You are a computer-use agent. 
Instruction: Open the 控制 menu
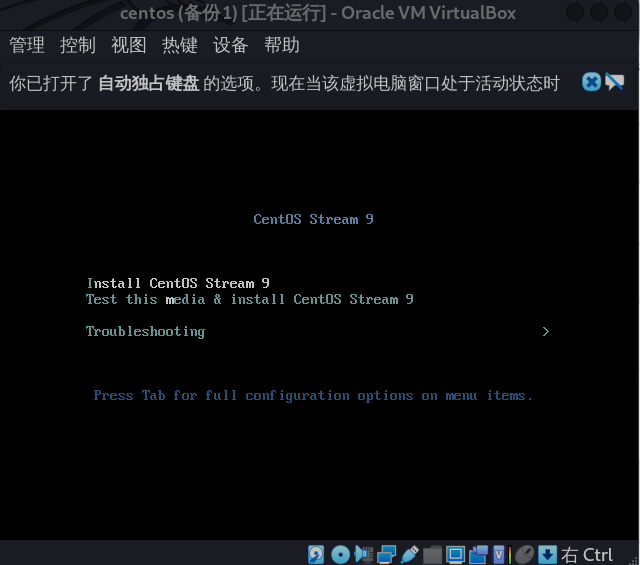tap(78, 45)
